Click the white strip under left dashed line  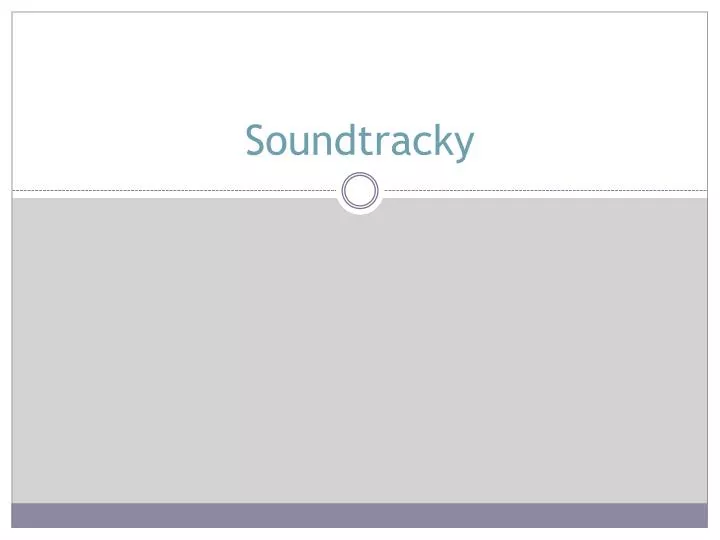pos(174,195)
